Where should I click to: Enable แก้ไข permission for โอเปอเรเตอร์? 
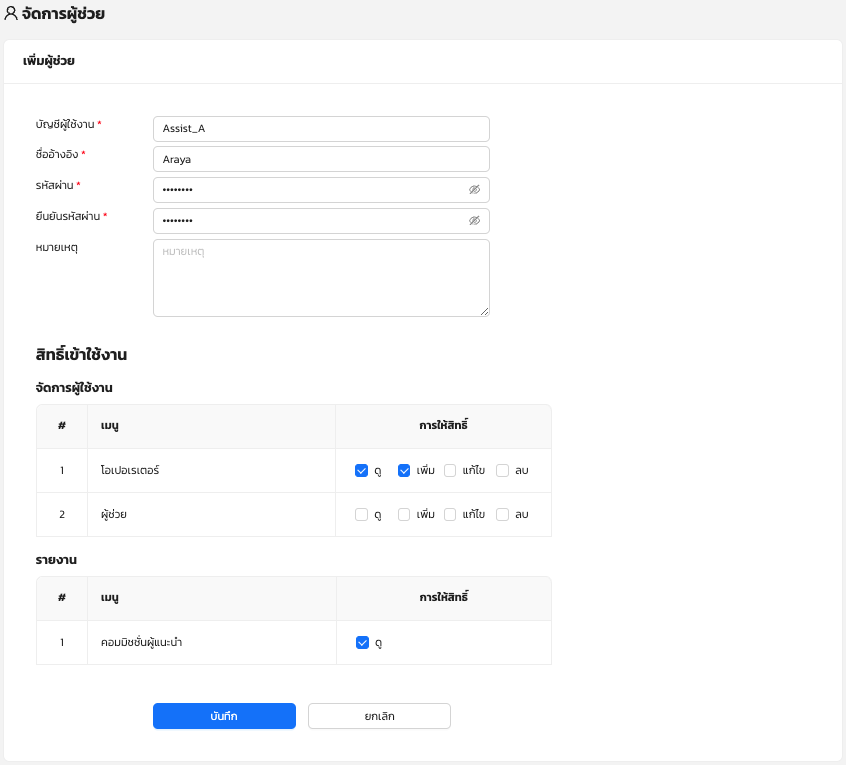point(450,471)
